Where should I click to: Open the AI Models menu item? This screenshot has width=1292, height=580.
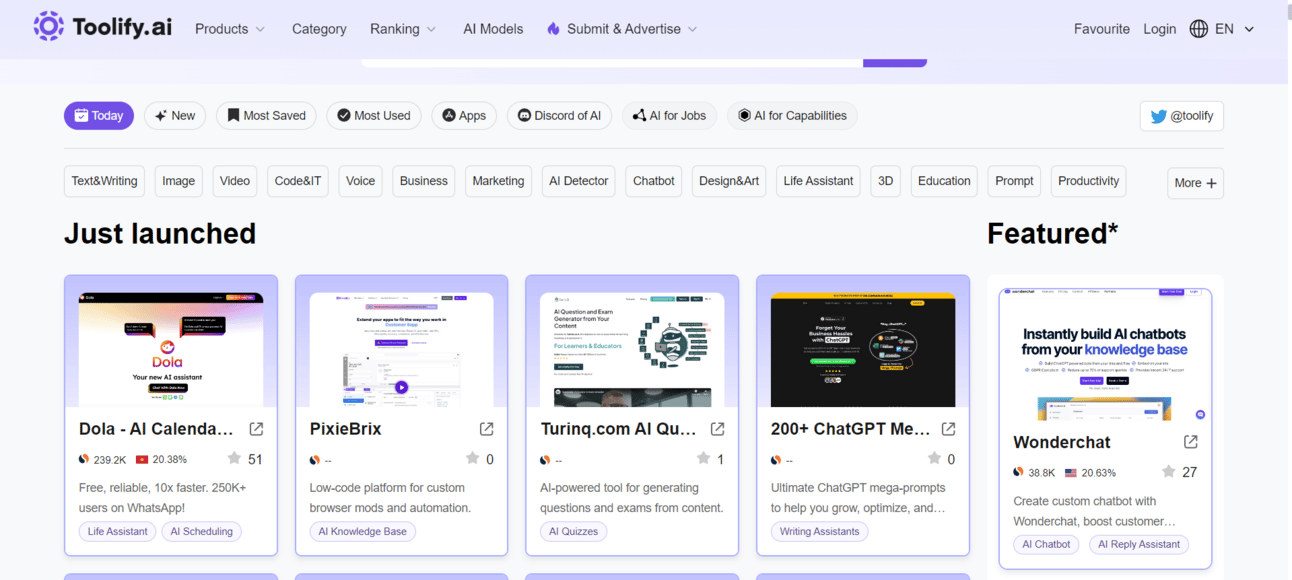[x=493, y=29]
